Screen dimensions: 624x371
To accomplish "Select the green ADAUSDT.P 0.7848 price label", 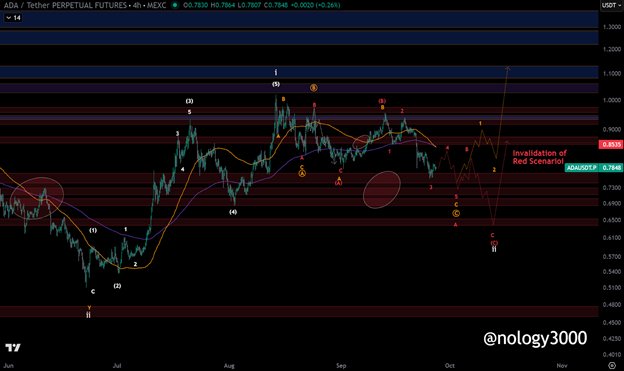I will click(x=593, y=168).
